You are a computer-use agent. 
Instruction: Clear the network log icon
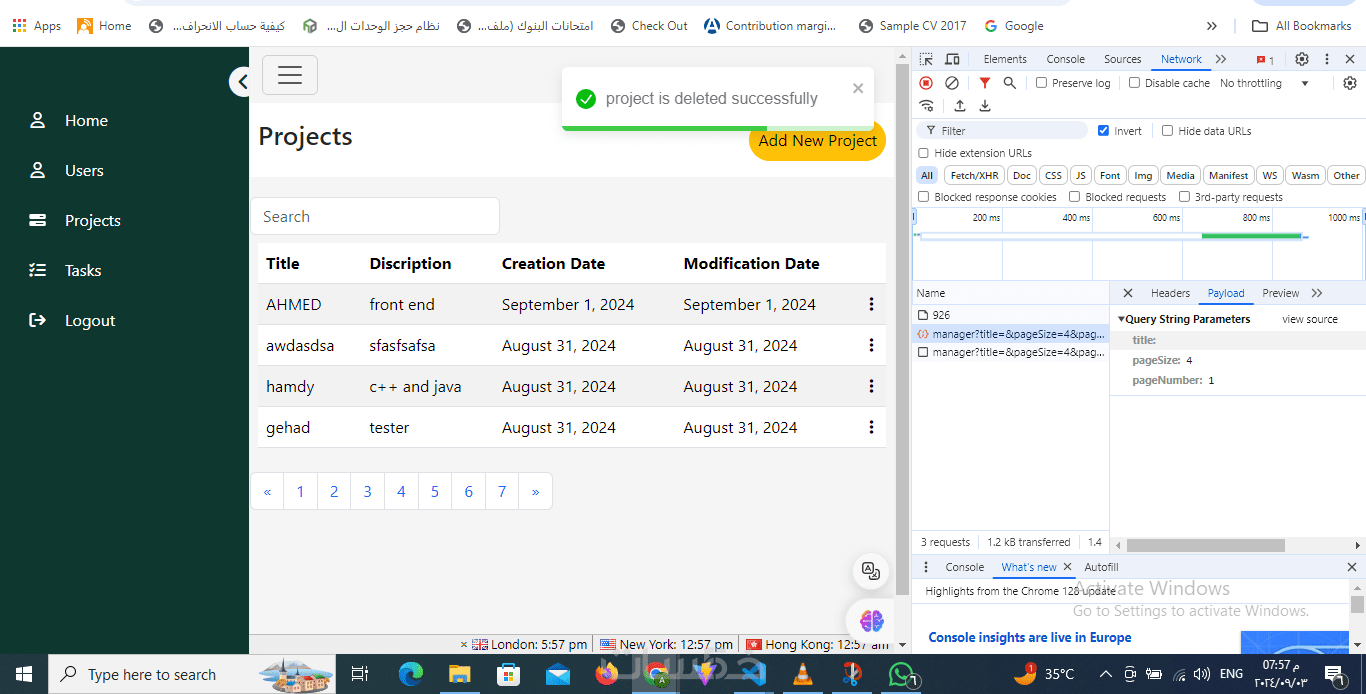[x=952, y=83]
